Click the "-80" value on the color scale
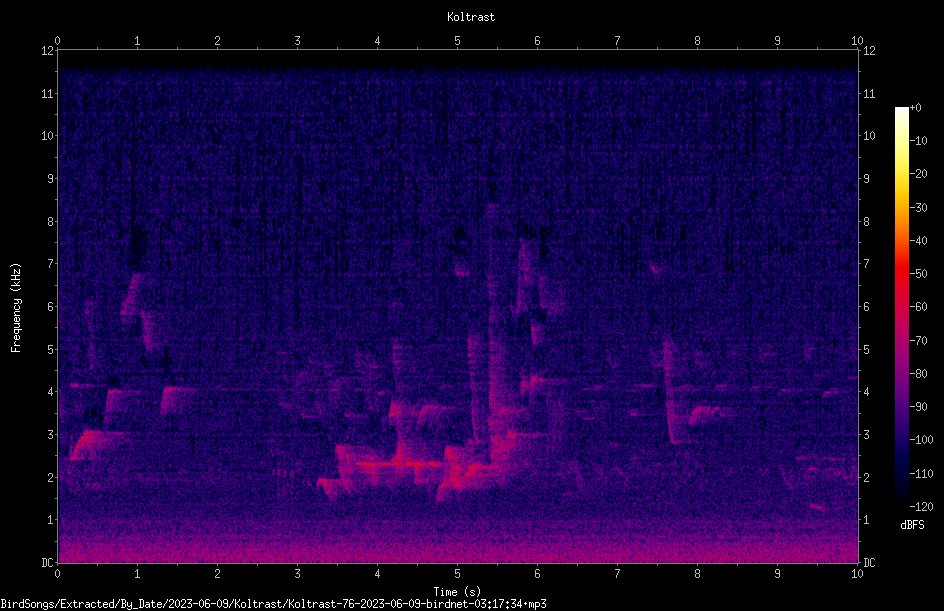Image resolution: width=944 pixels, height=611 pixels. tap(918, 374)
